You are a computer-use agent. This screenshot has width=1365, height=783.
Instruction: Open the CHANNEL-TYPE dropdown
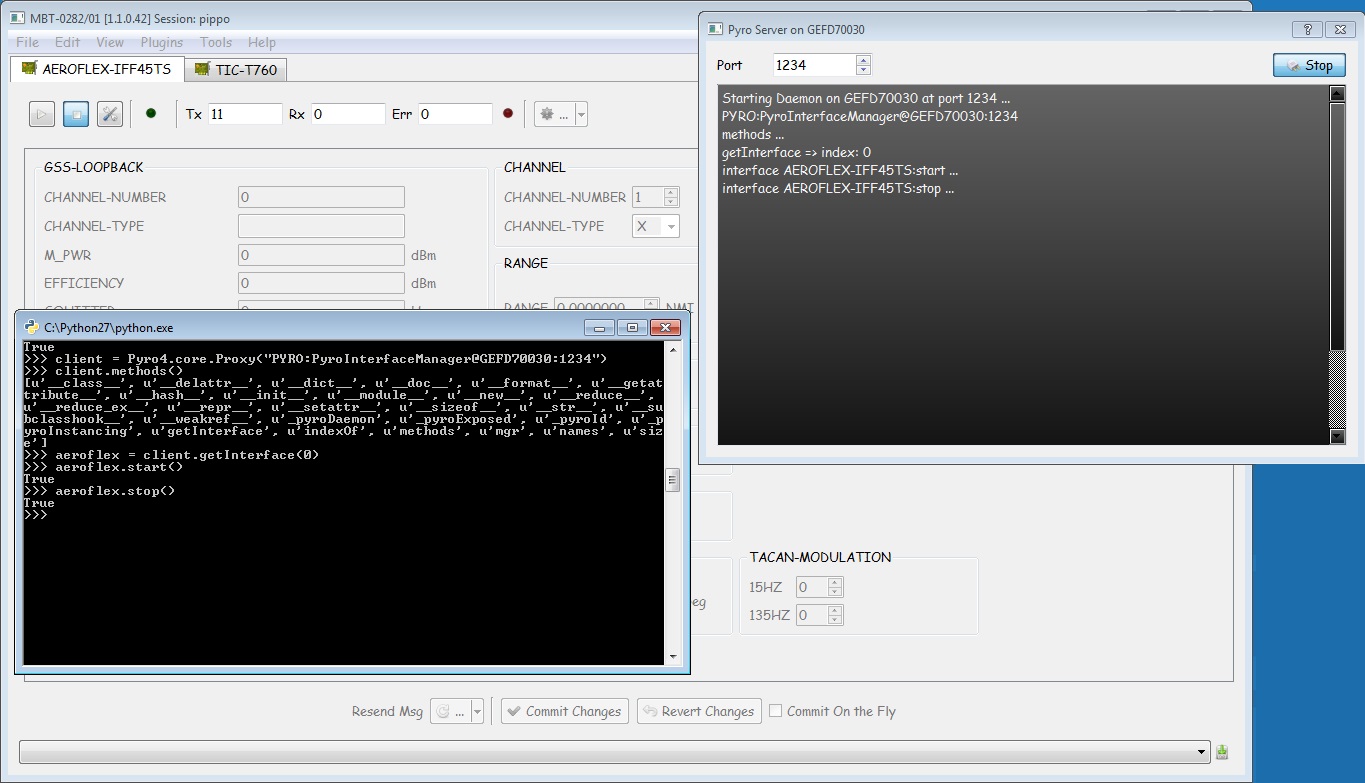pyautogui.click(x=656, y=226)
